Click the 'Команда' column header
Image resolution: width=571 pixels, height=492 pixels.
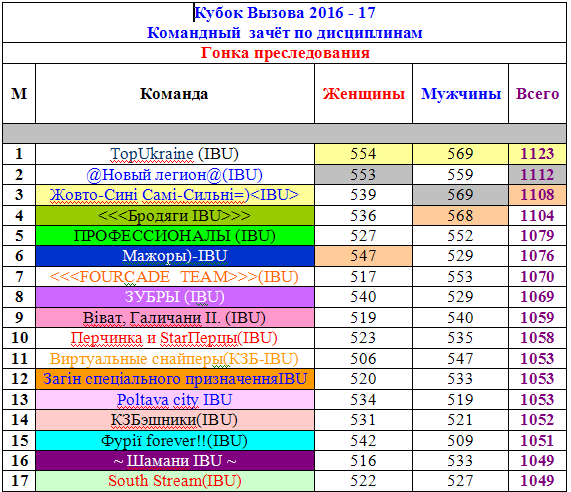174,94
